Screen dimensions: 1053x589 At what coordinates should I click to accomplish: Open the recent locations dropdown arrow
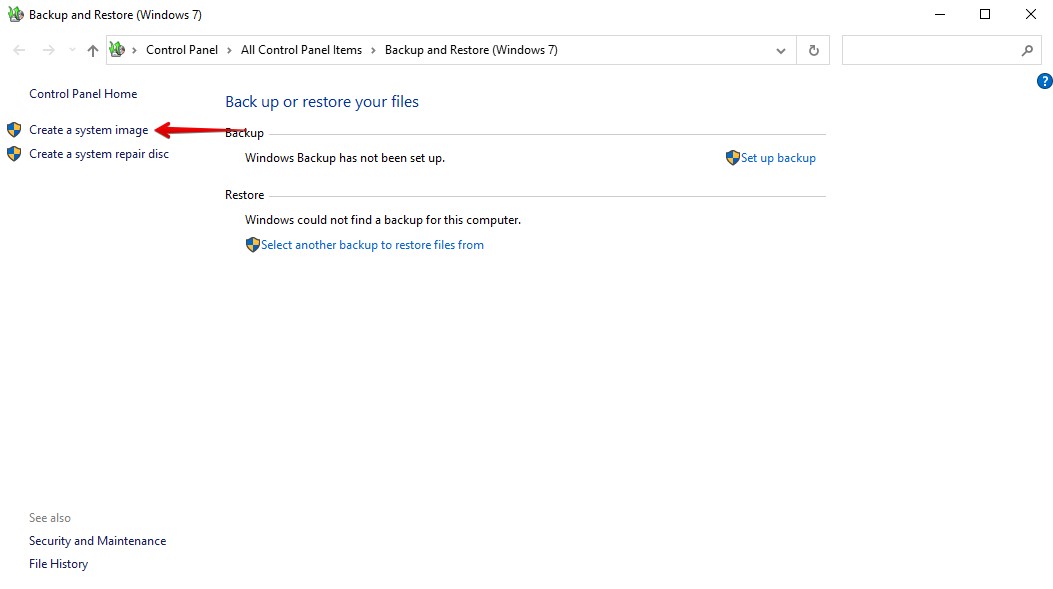click(72, 50)
